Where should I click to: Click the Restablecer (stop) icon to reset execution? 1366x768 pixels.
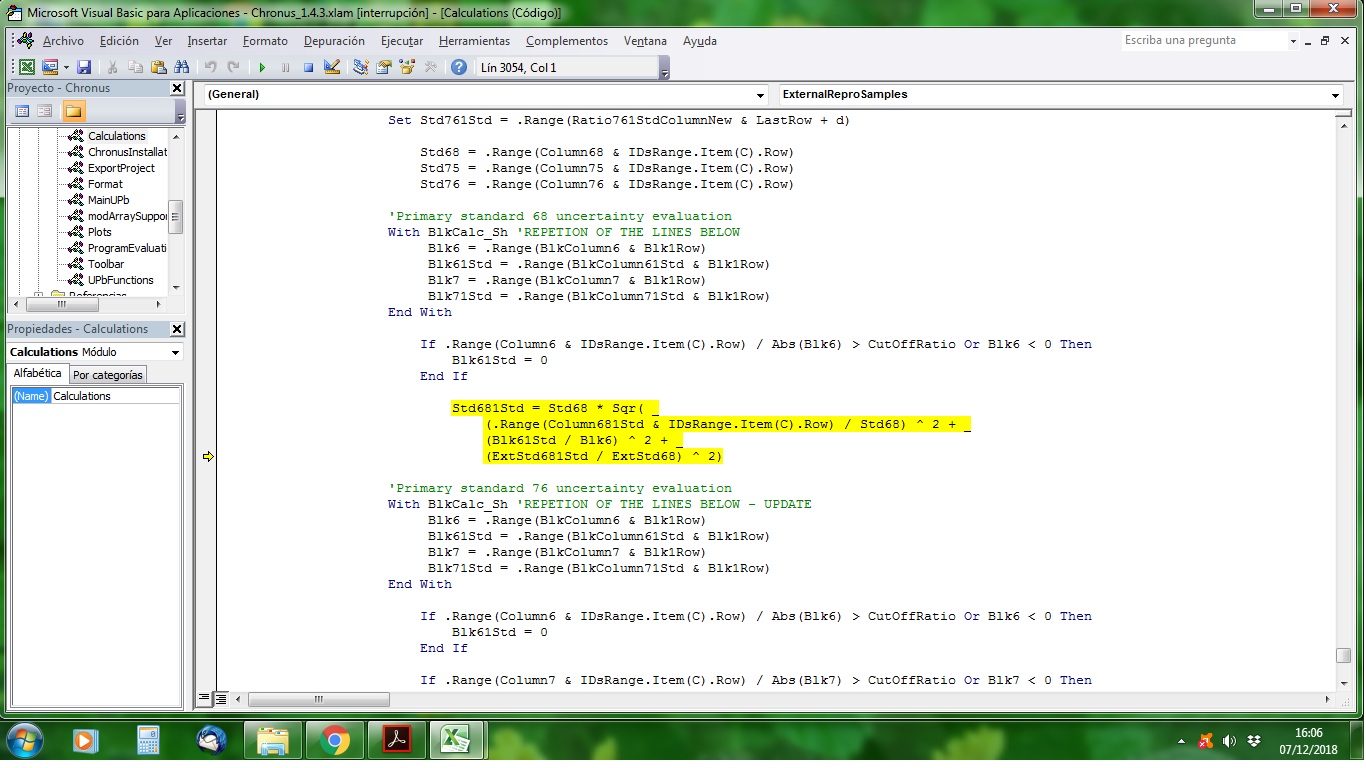[308, 67]
